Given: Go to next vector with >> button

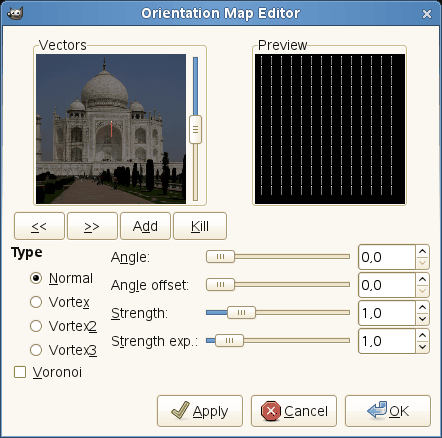Looking at the screenshot, I should click(x=92, y=226).
